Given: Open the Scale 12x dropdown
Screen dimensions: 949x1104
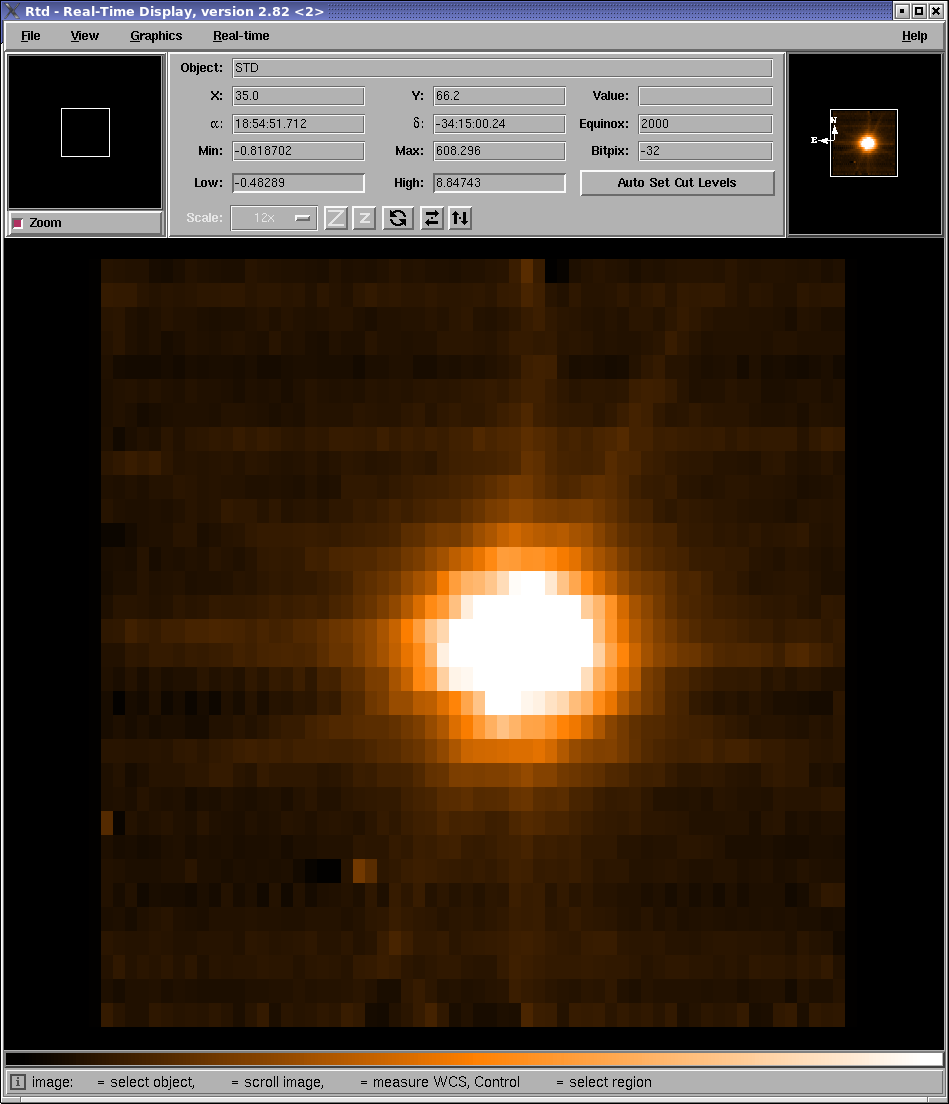Looking at the screenshot, I should click(x=274, y=218).
